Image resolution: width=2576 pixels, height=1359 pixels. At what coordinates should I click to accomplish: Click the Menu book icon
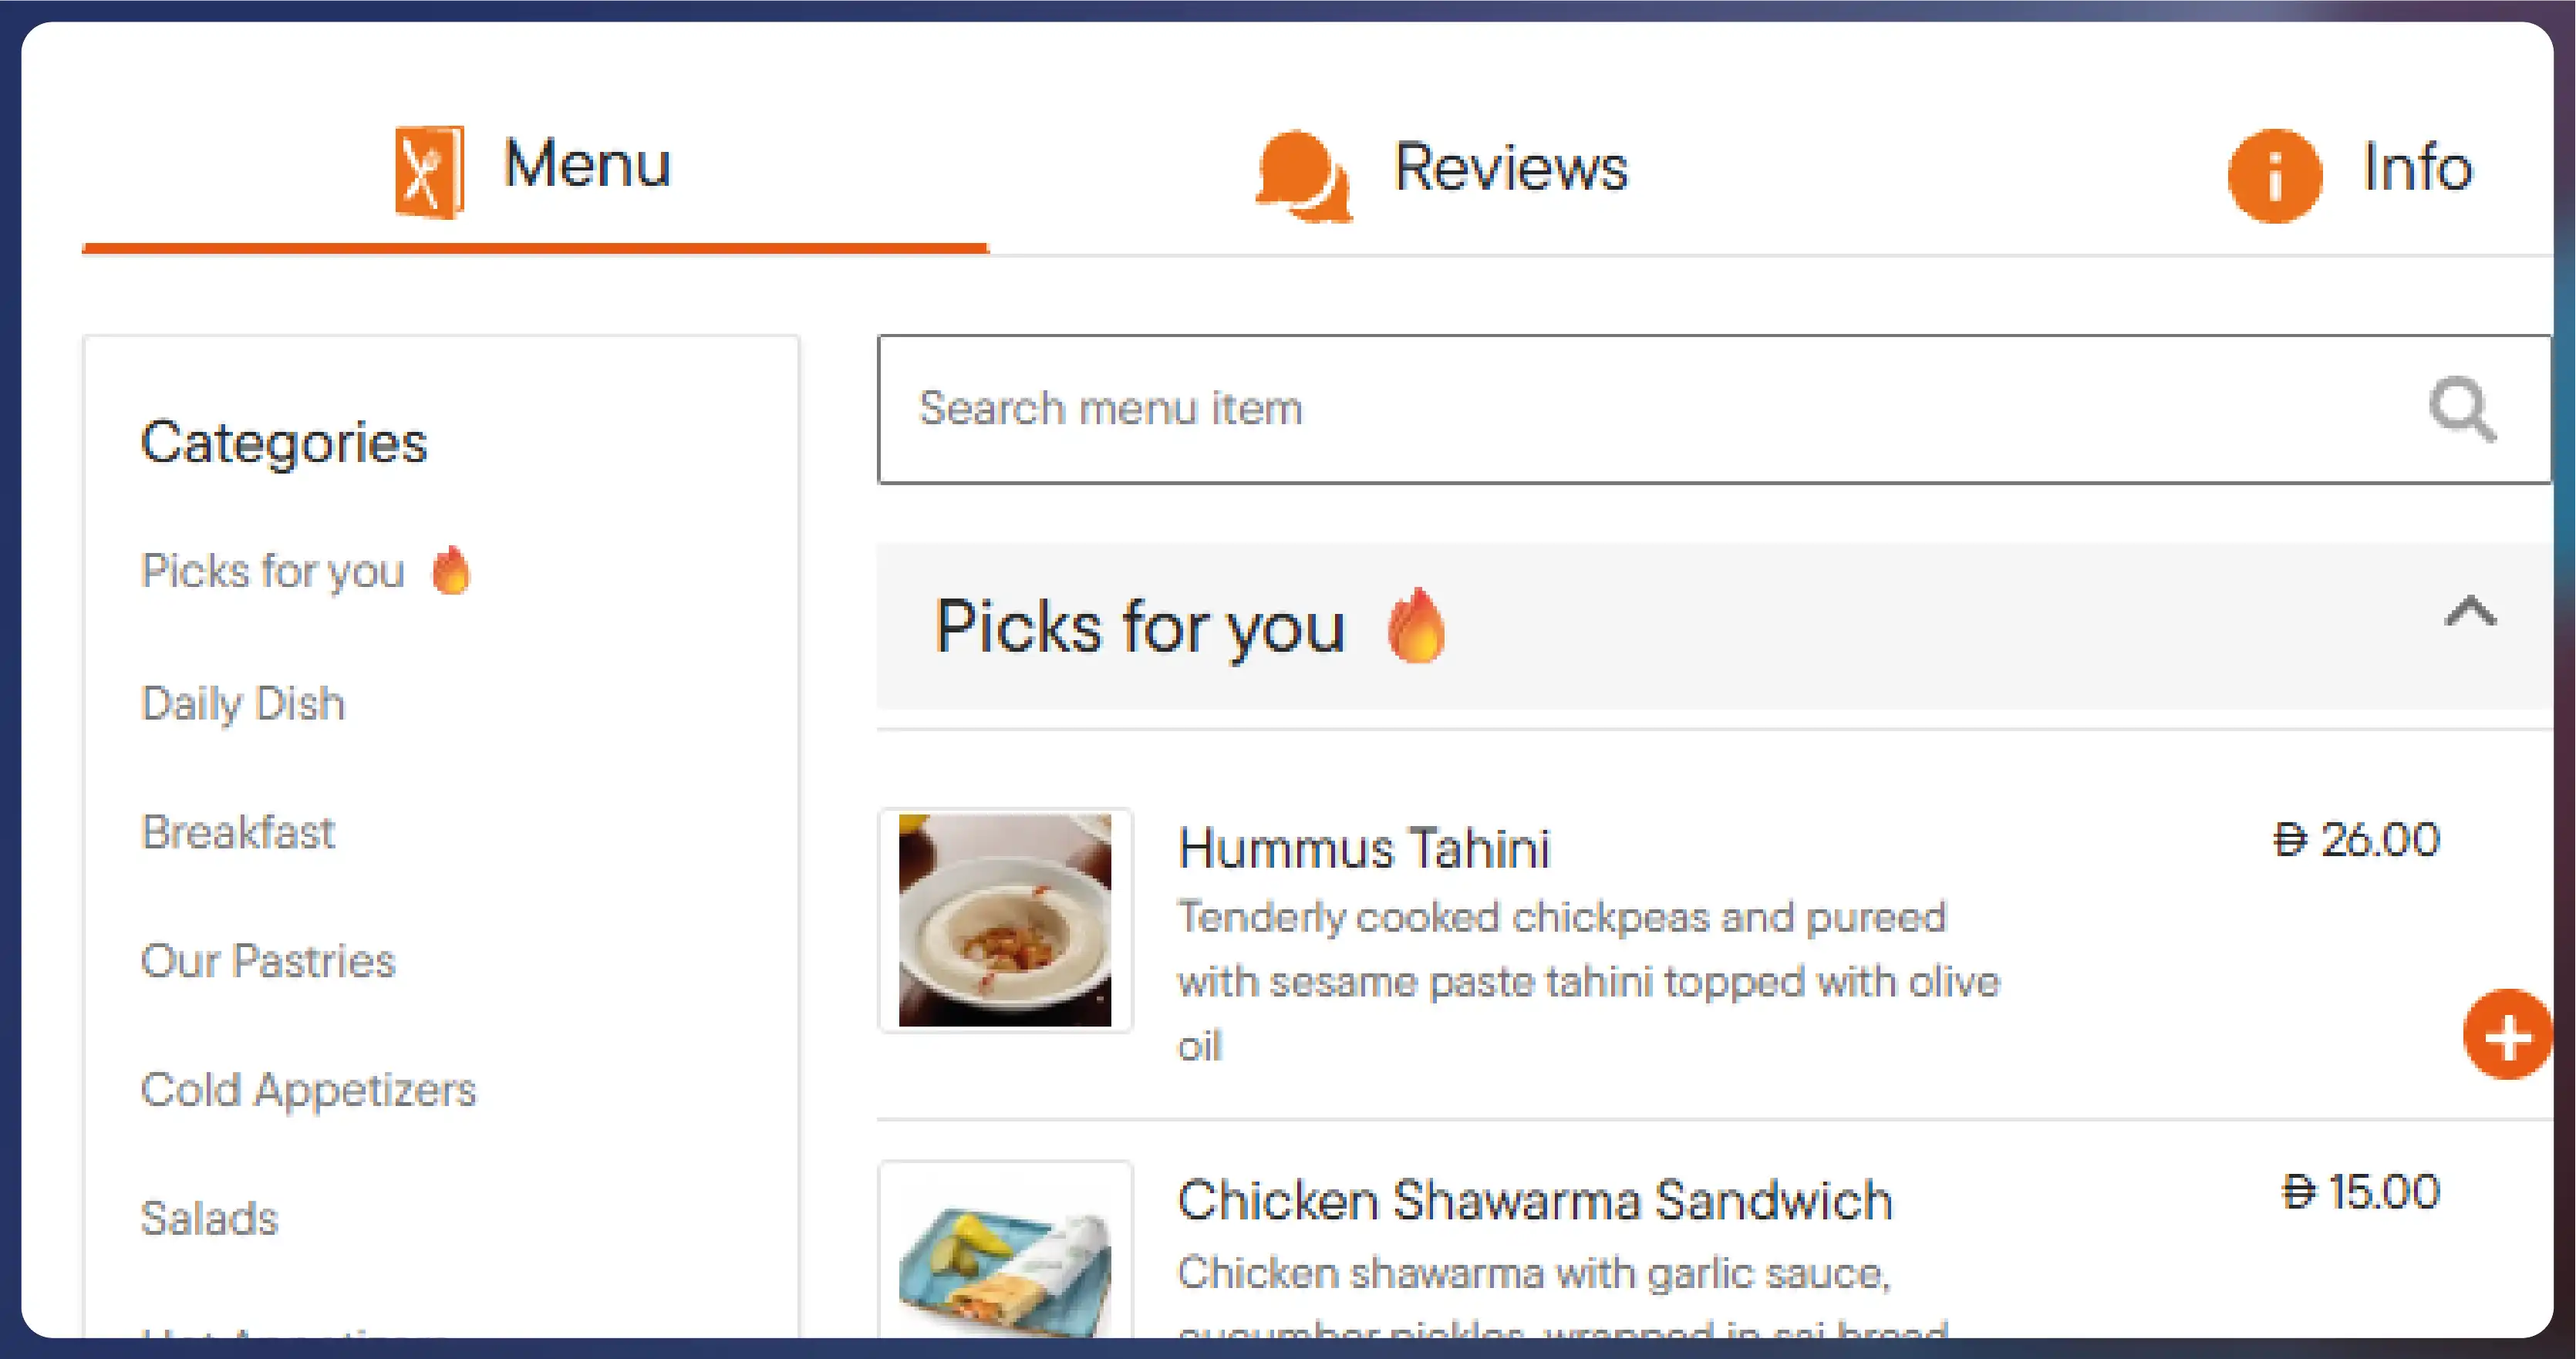coord(429,171)
